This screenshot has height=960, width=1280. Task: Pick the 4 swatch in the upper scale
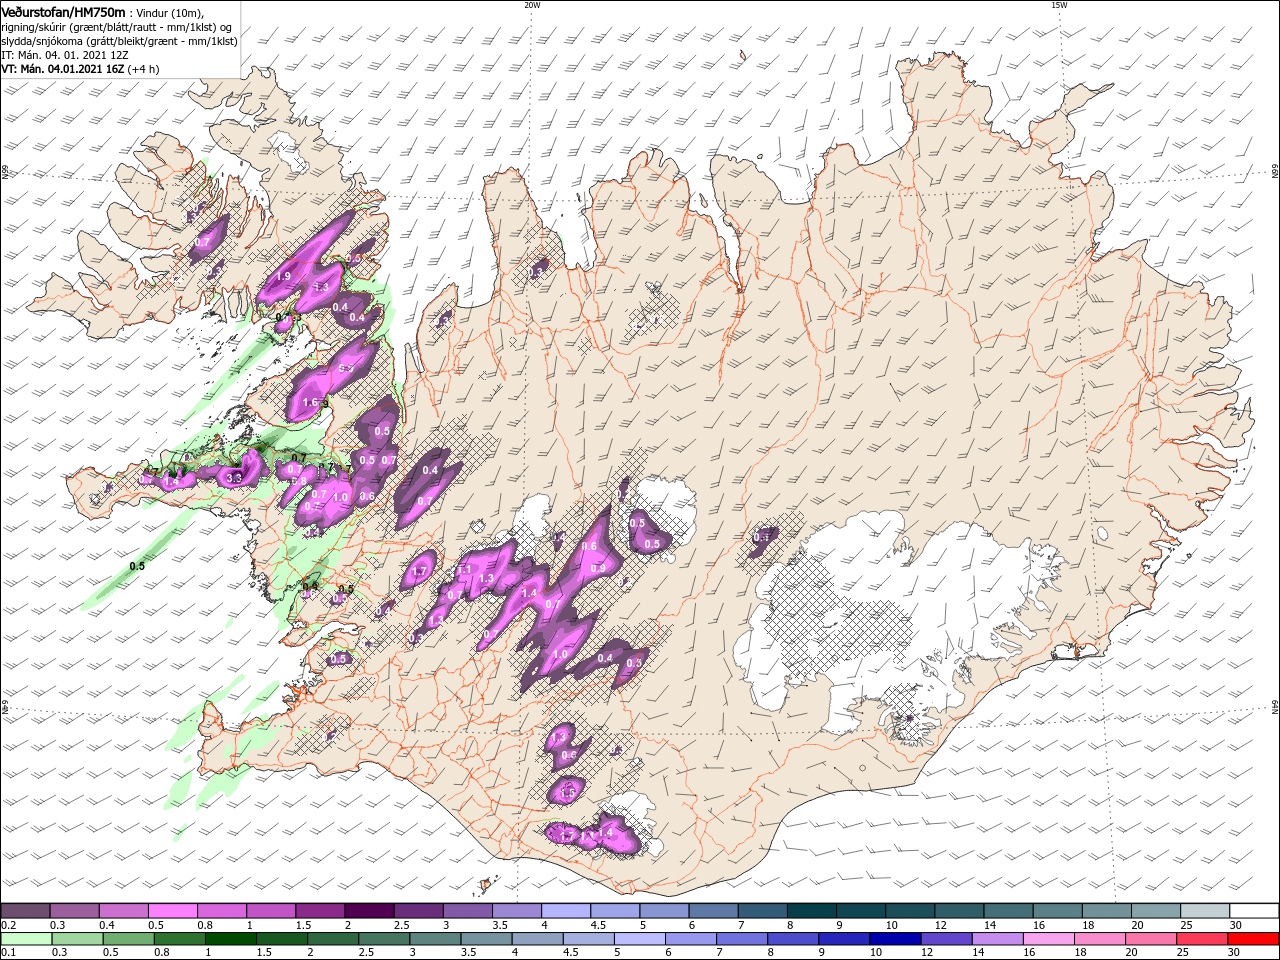pos(564,910)
